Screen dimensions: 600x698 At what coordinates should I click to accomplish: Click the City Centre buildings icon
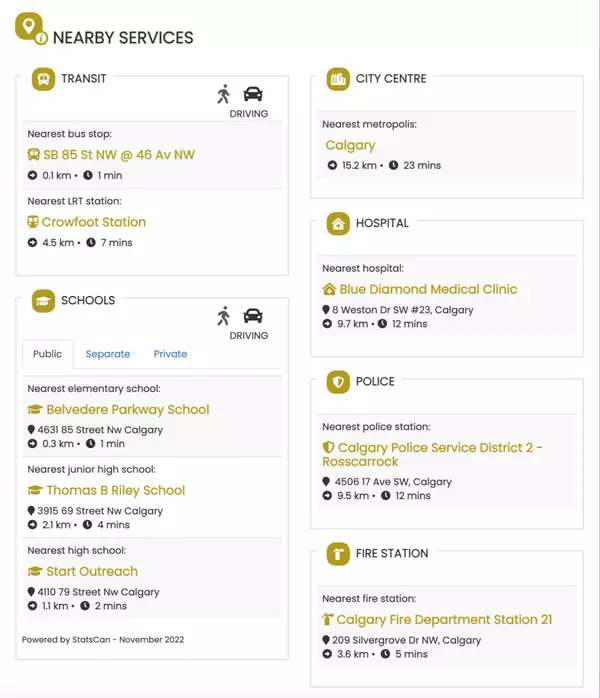[338, 79]
